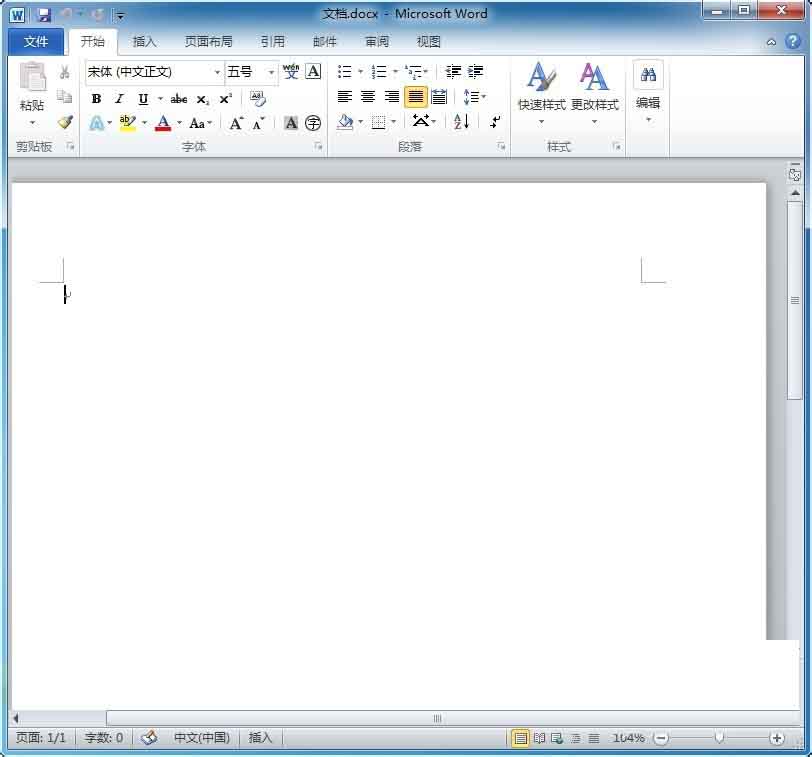Image resolution: width=812 pixels, height=757 pixels.
Task: Open the 页面布局 ribbon tab
Action: [208, 42]
